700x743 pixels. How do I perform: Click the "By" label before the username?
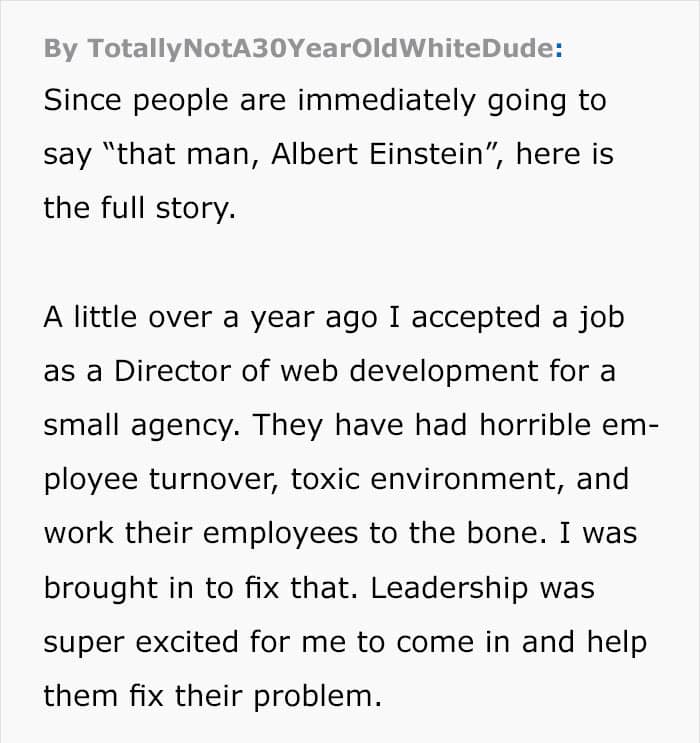tap(60, 50)
